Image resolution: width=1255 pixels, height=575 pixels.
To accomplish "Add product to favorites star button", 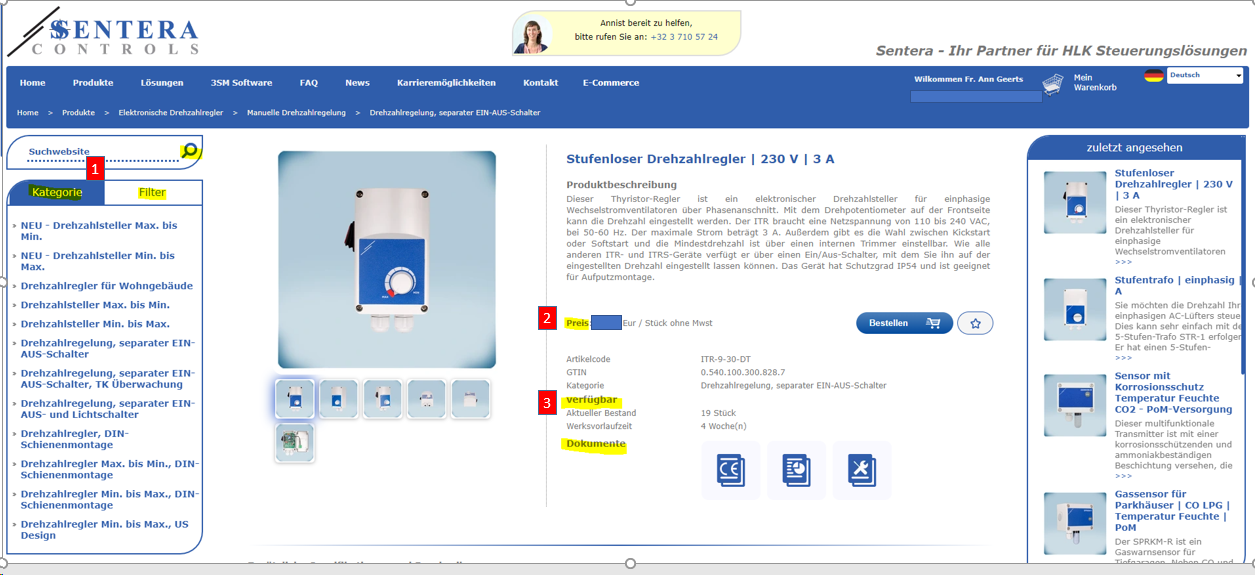I will [975, 323].
